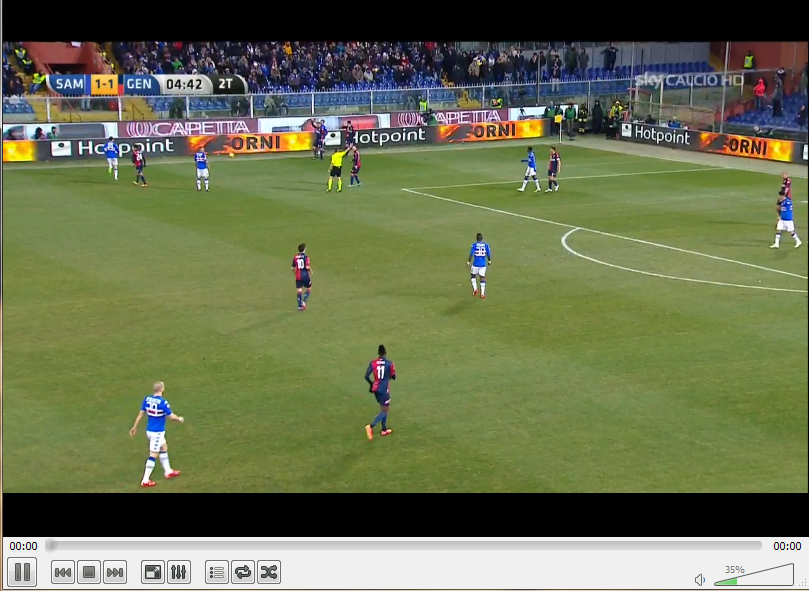Click the window resize grip near volume
Screen dimensions: 809x591
(800, 584)
